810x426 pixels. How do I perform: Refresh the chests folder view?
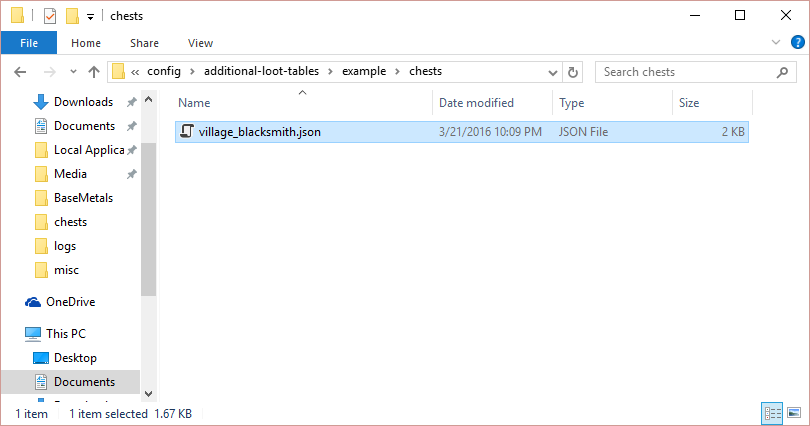click(x=573, y=72)
